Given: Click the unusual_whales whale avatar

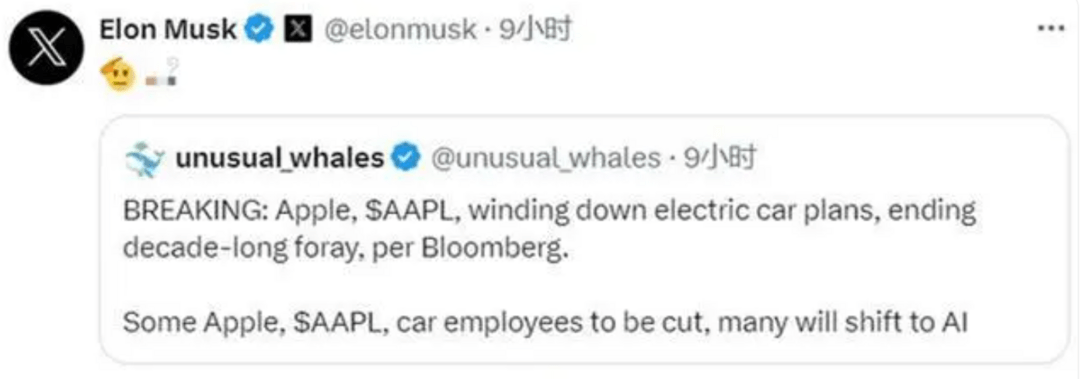Looking at the screenshot, I should click(x=145, y=160).
